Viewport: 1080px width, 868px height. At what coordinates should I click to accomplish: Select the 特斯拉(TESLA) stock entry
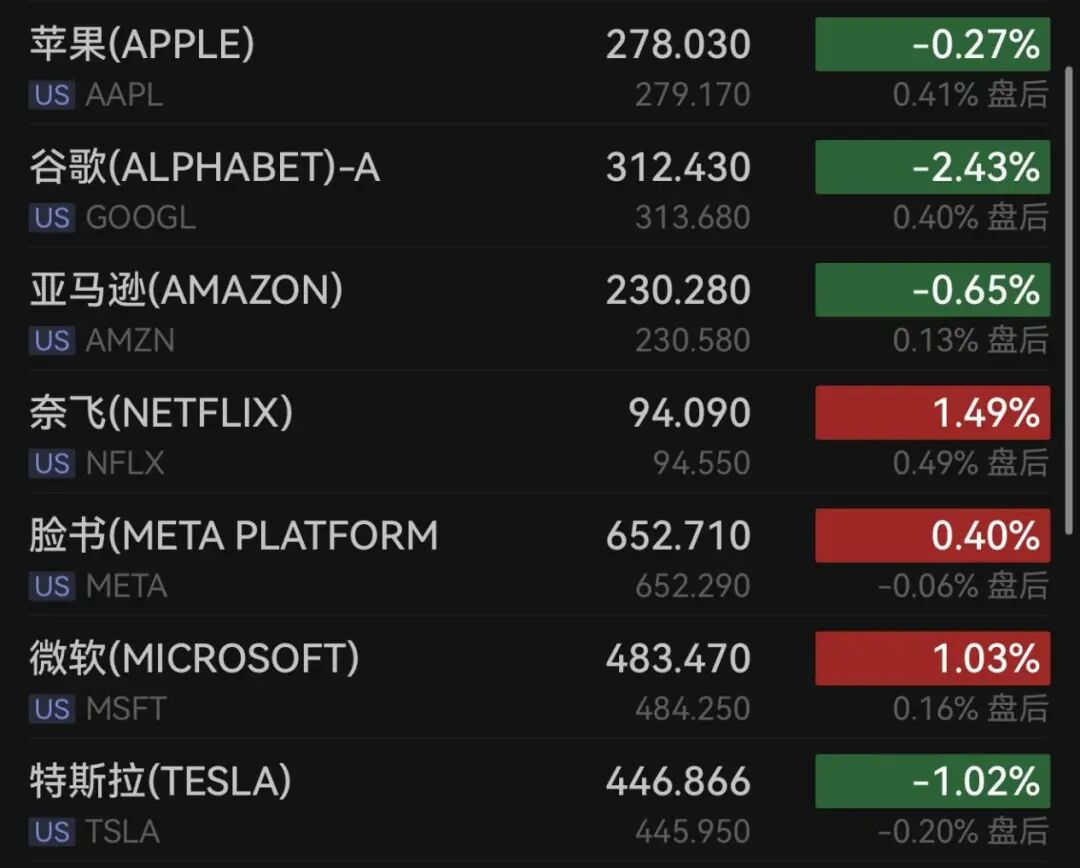pyautogui.click(x=160, y=781)
